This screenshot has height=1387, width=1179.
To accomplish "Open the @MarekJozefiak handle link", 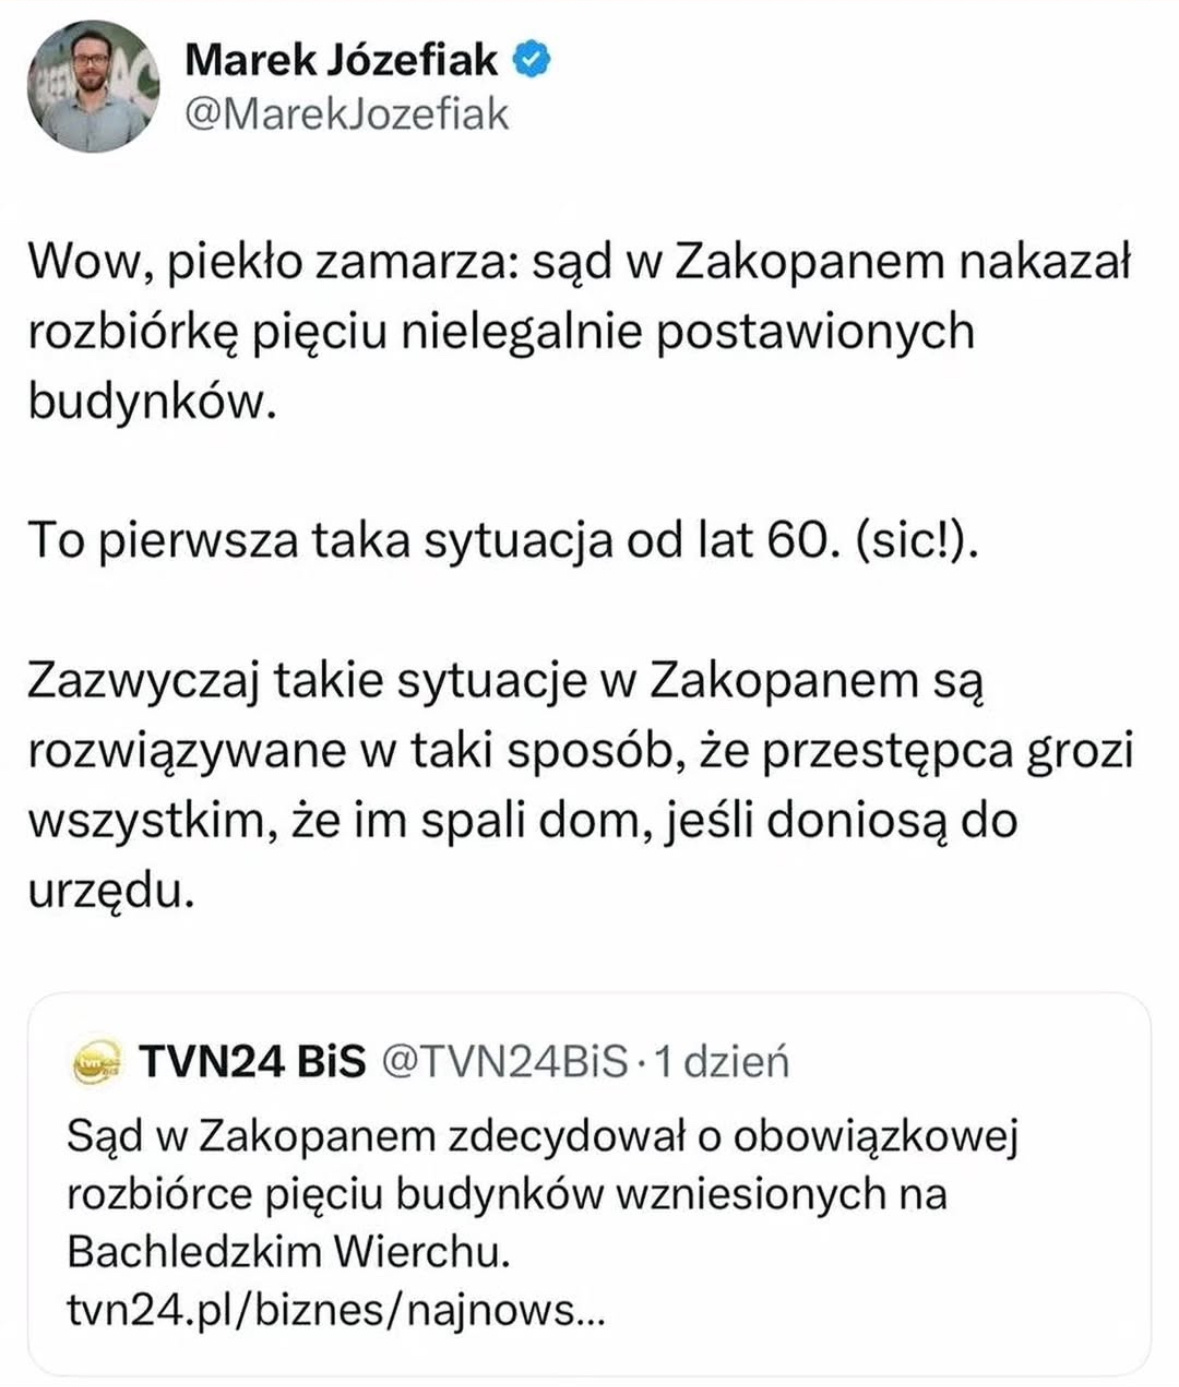I will 347,114.
